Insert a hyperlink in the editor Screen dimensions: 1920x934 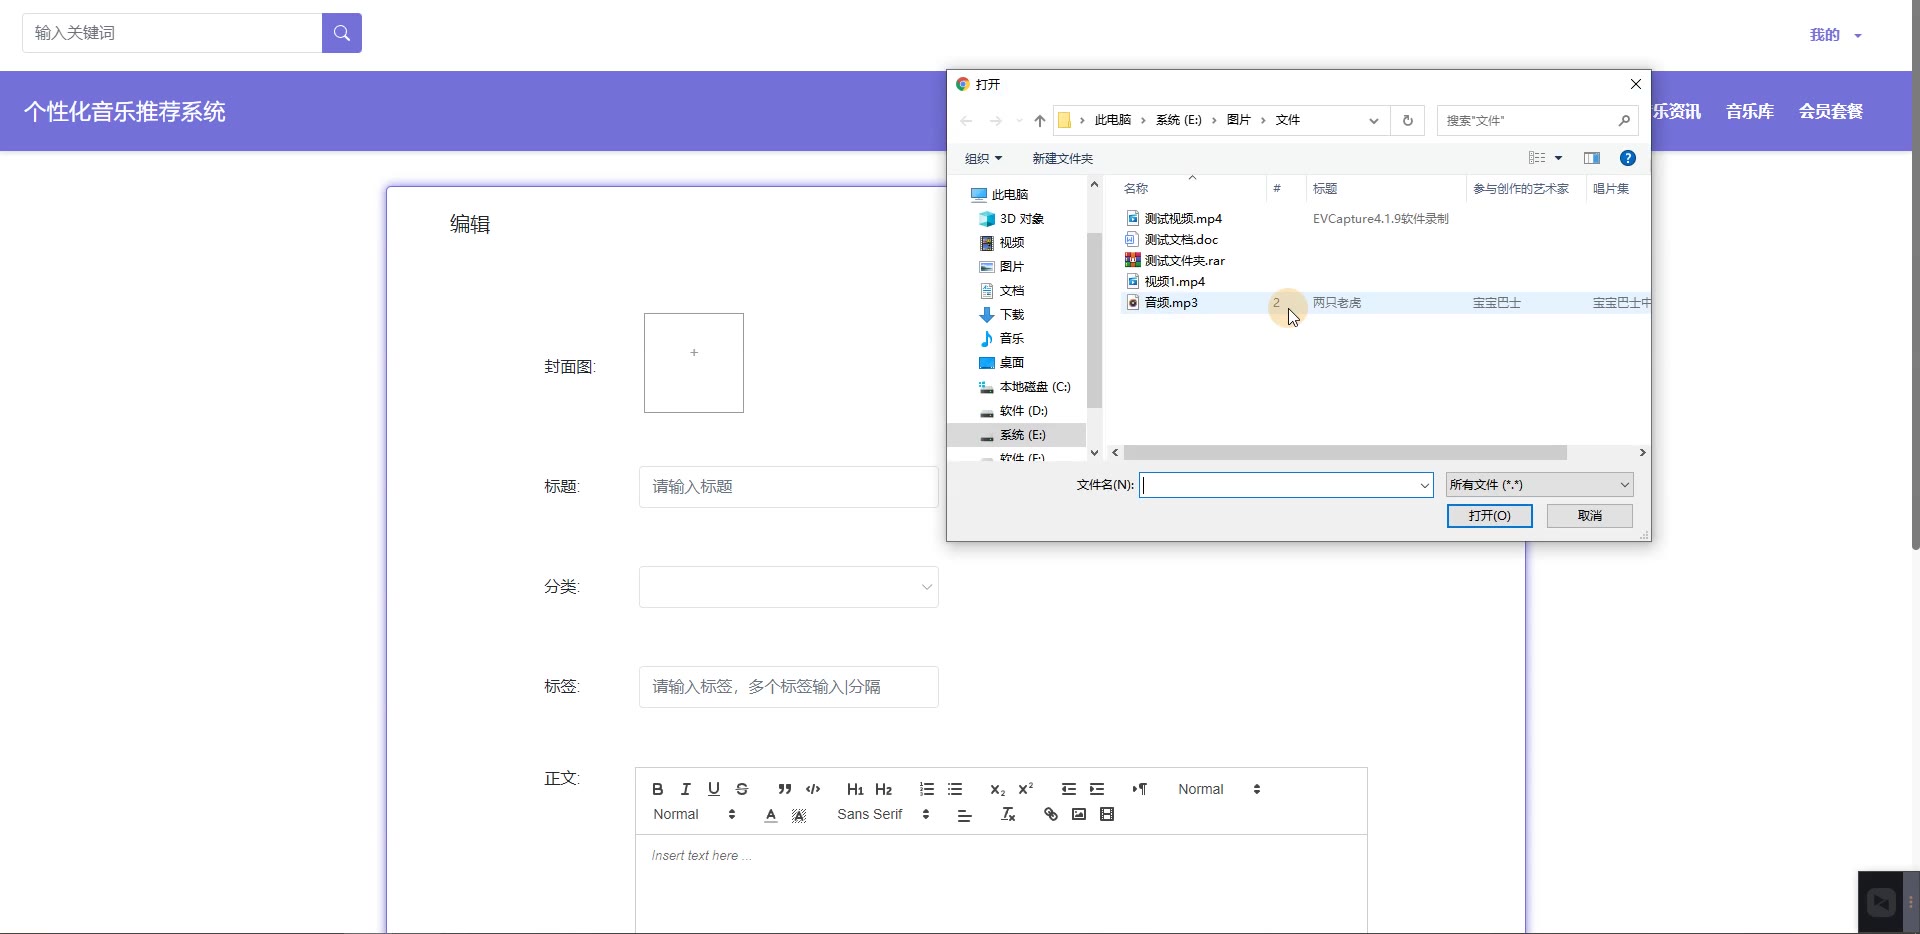click(x=1050, y=815)
